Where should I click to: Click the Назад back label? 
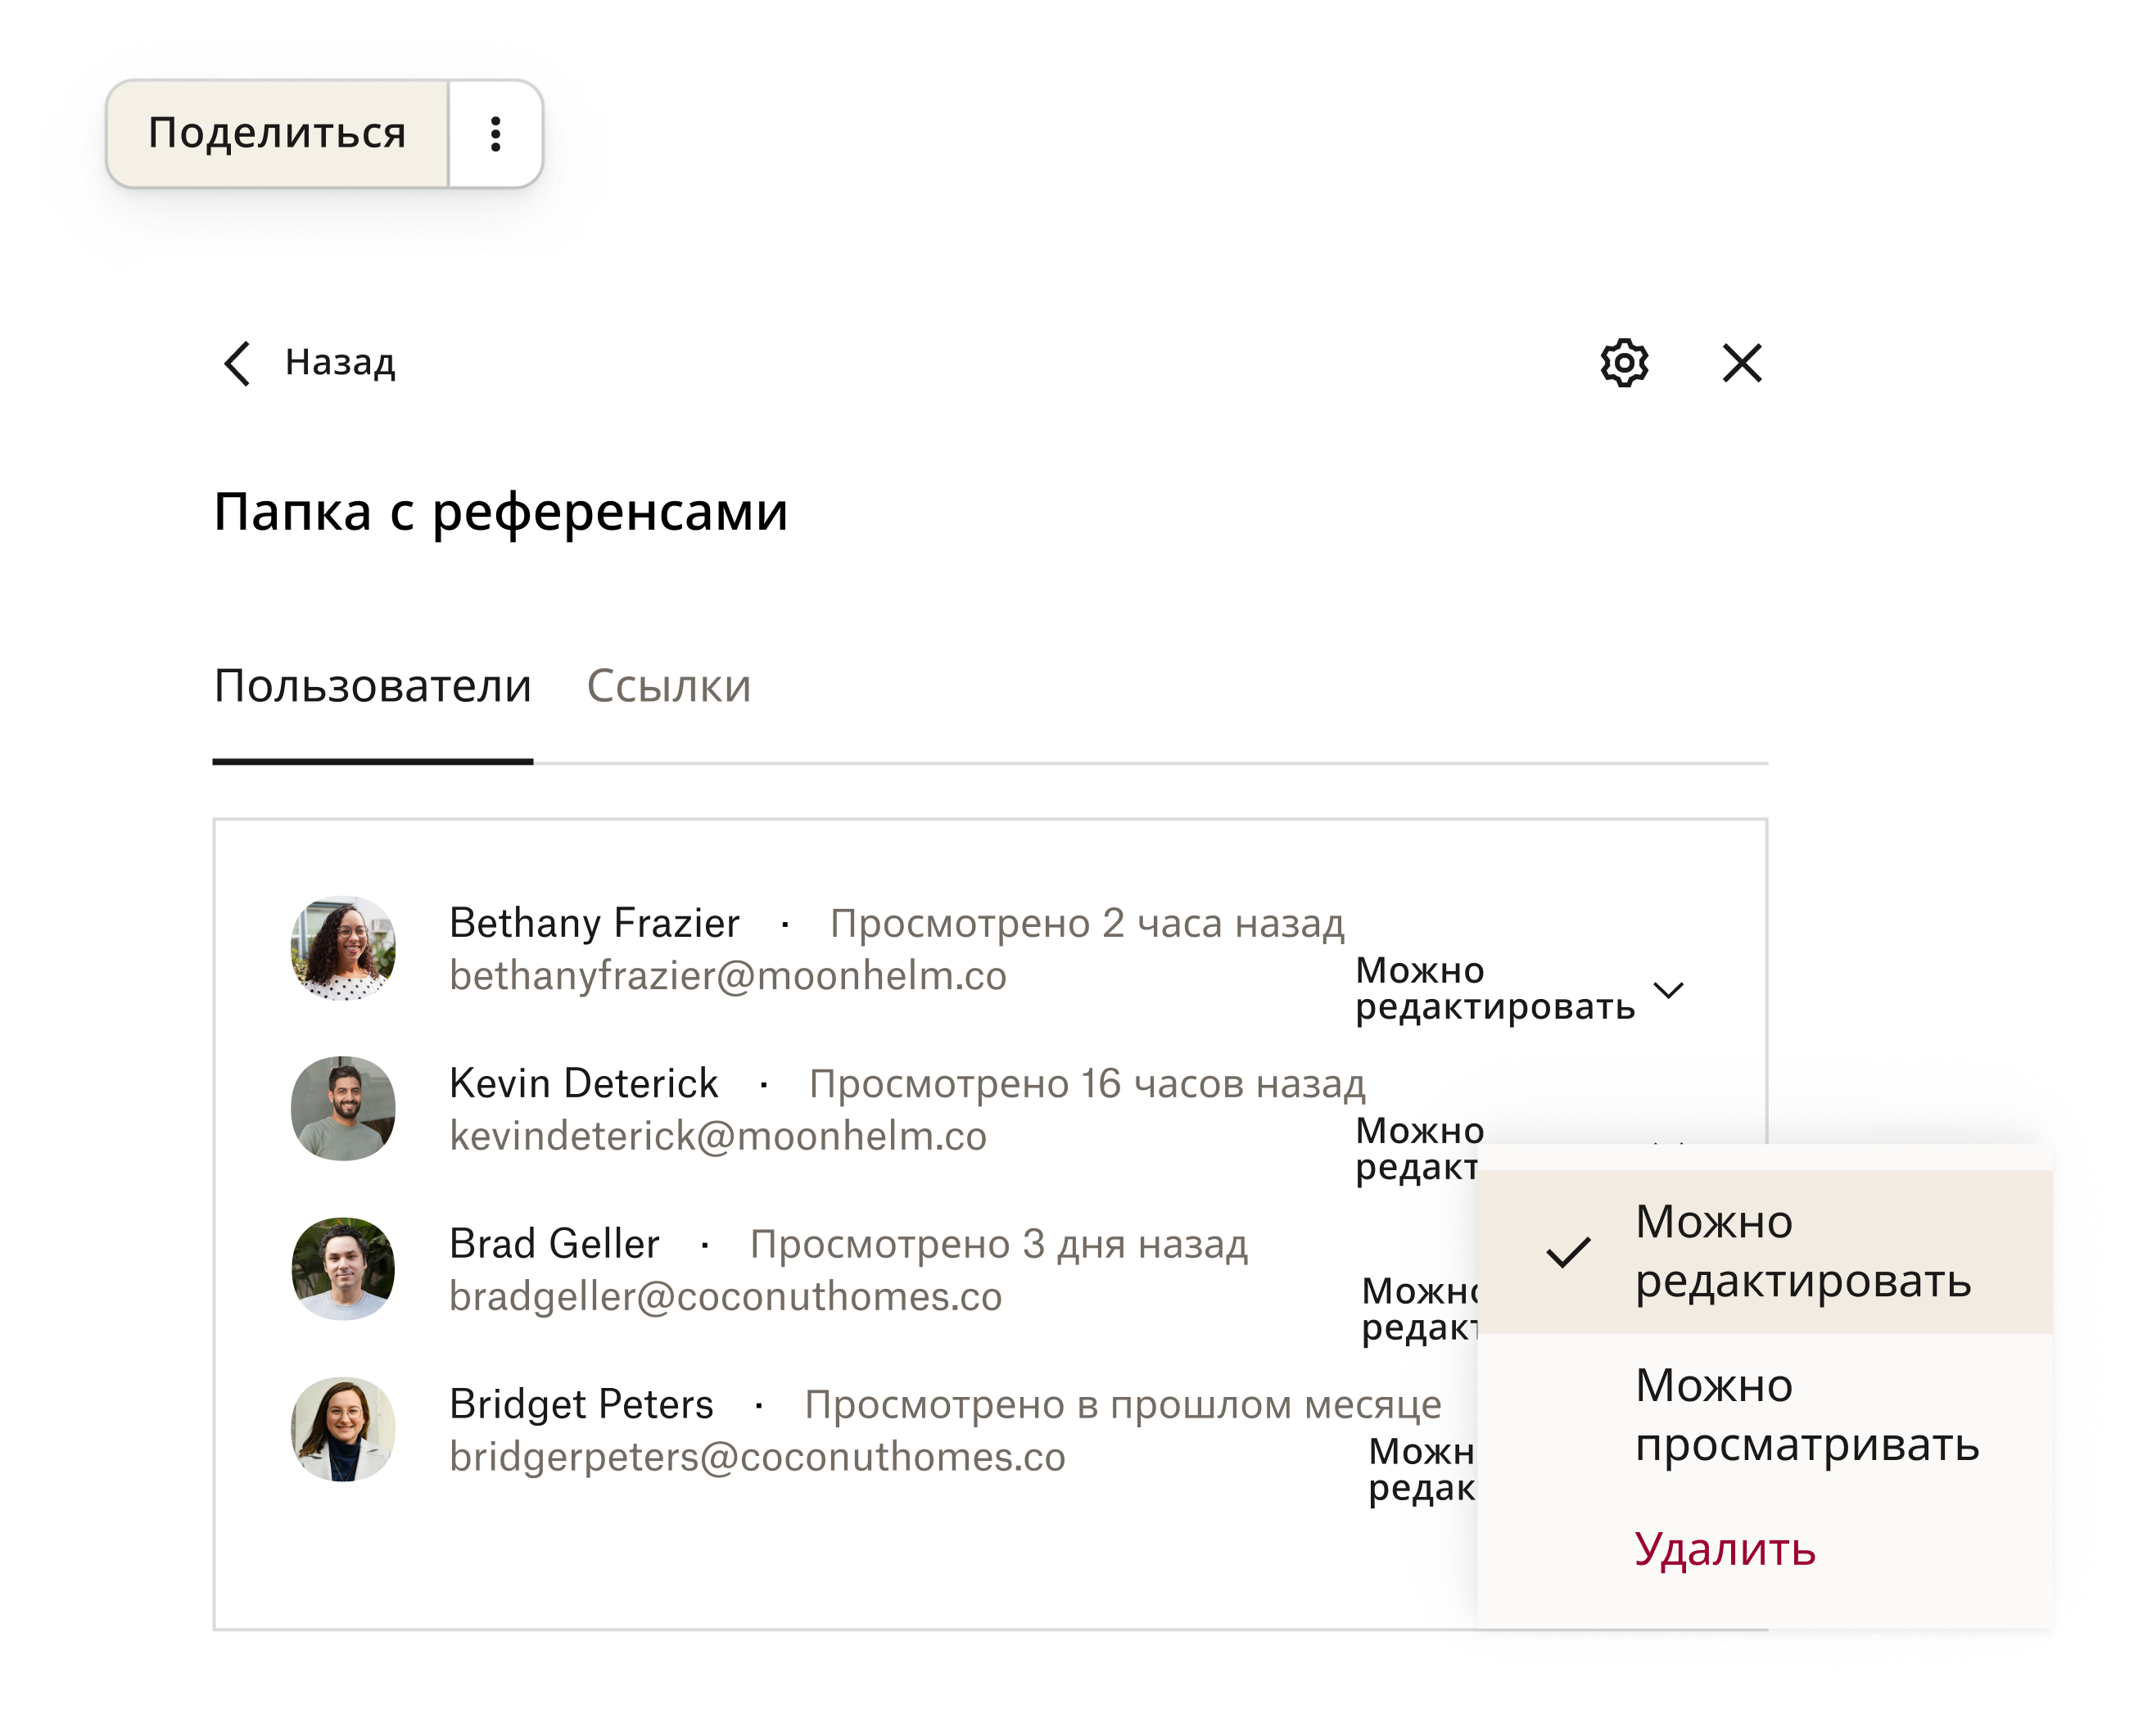[340, 362]
